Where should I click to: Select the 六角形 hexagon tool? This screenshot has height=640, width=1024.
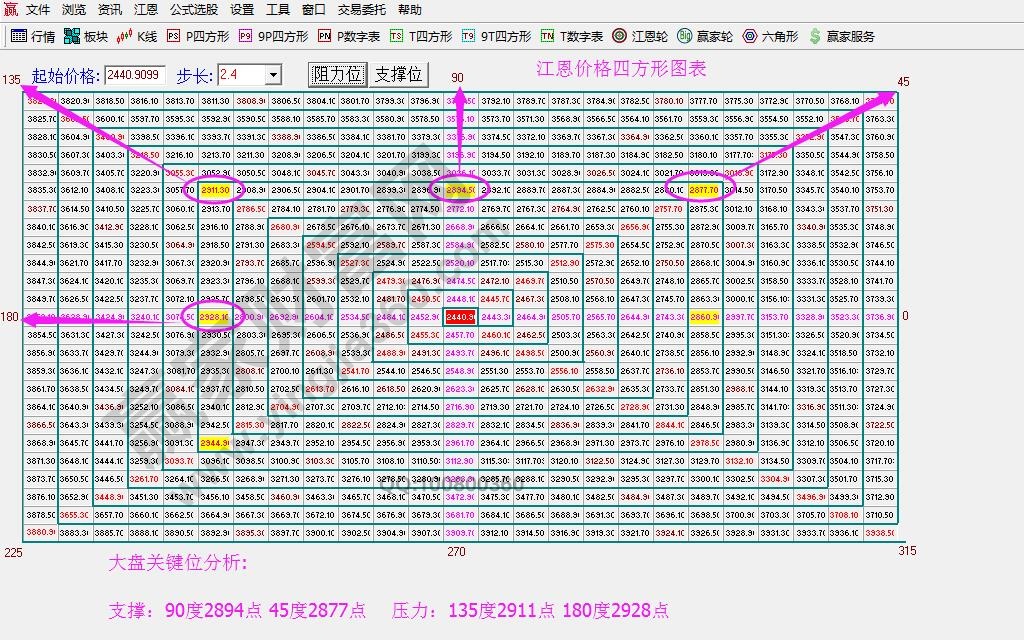pyautogui.click(x=770, y=36)
